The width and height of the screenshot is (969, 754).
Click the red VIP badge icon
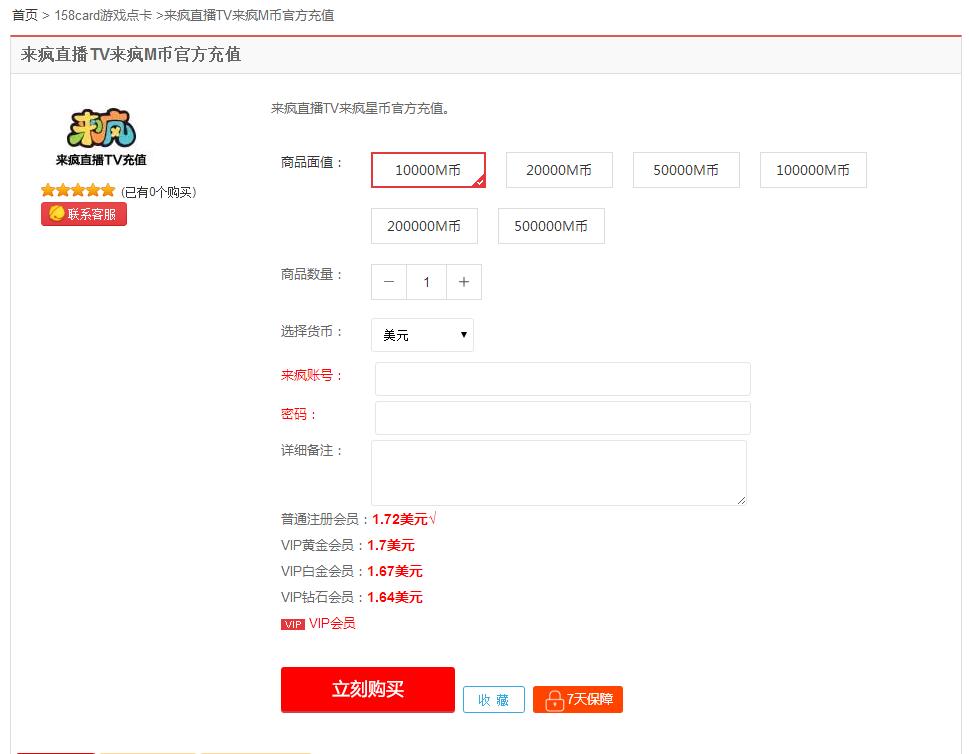[x=293, y=624]
